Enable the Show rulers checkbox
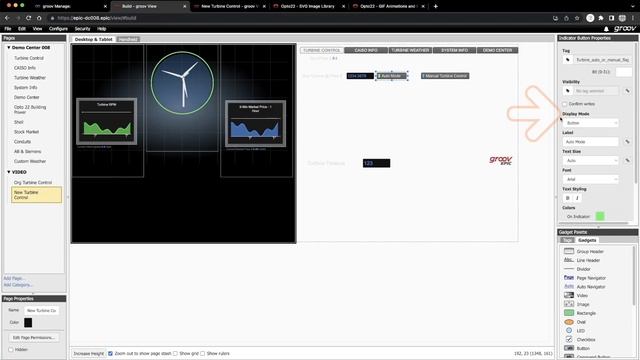Screen dimensions: 640x360 pyautogui.click(x=202, y=353)
